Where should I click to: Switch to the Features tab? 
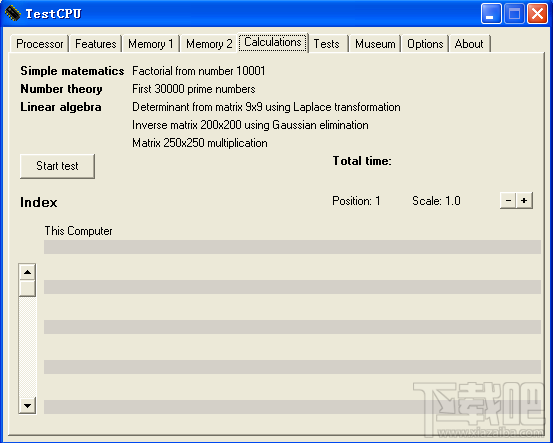pos(96,44)
